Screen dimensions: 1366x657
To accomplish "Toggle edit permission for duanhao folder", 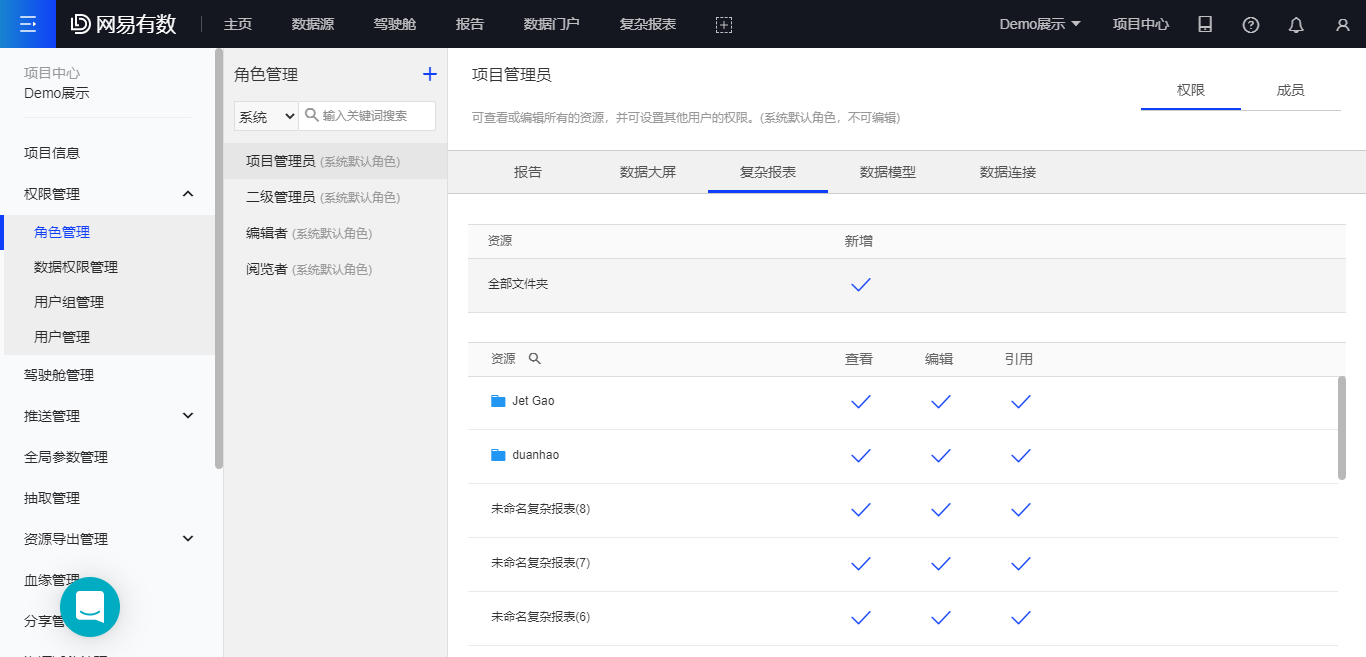I will coord(940,456).
